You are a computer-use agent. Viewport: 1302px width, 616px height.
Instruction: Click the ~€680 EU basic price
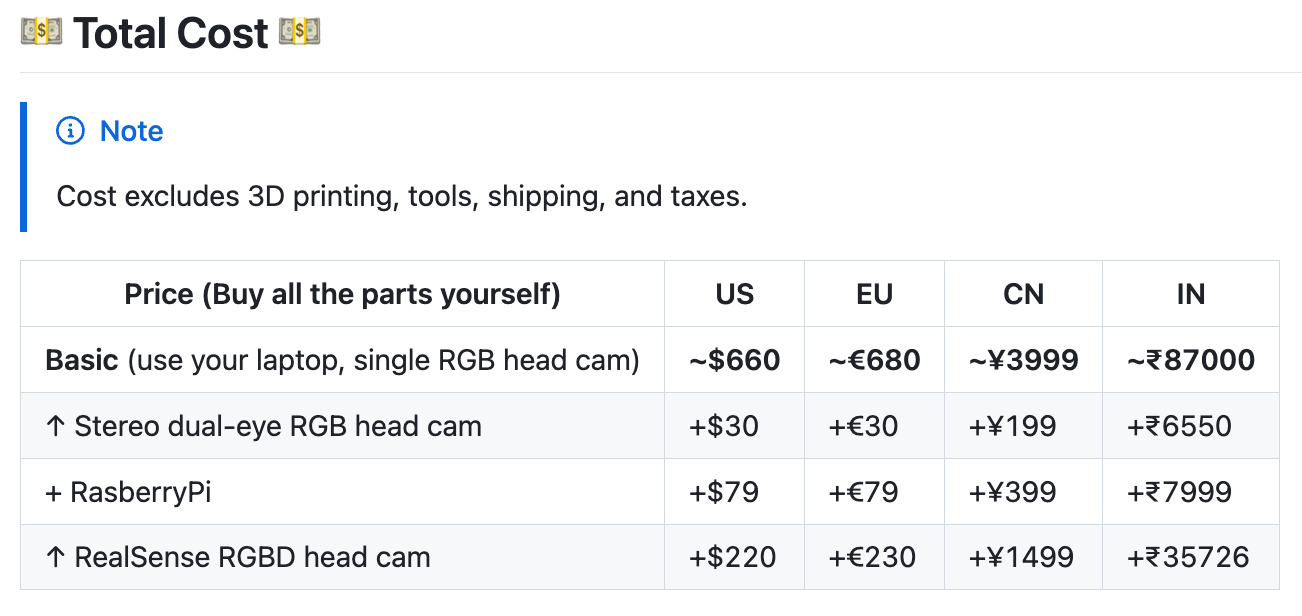tap(874, 360)
